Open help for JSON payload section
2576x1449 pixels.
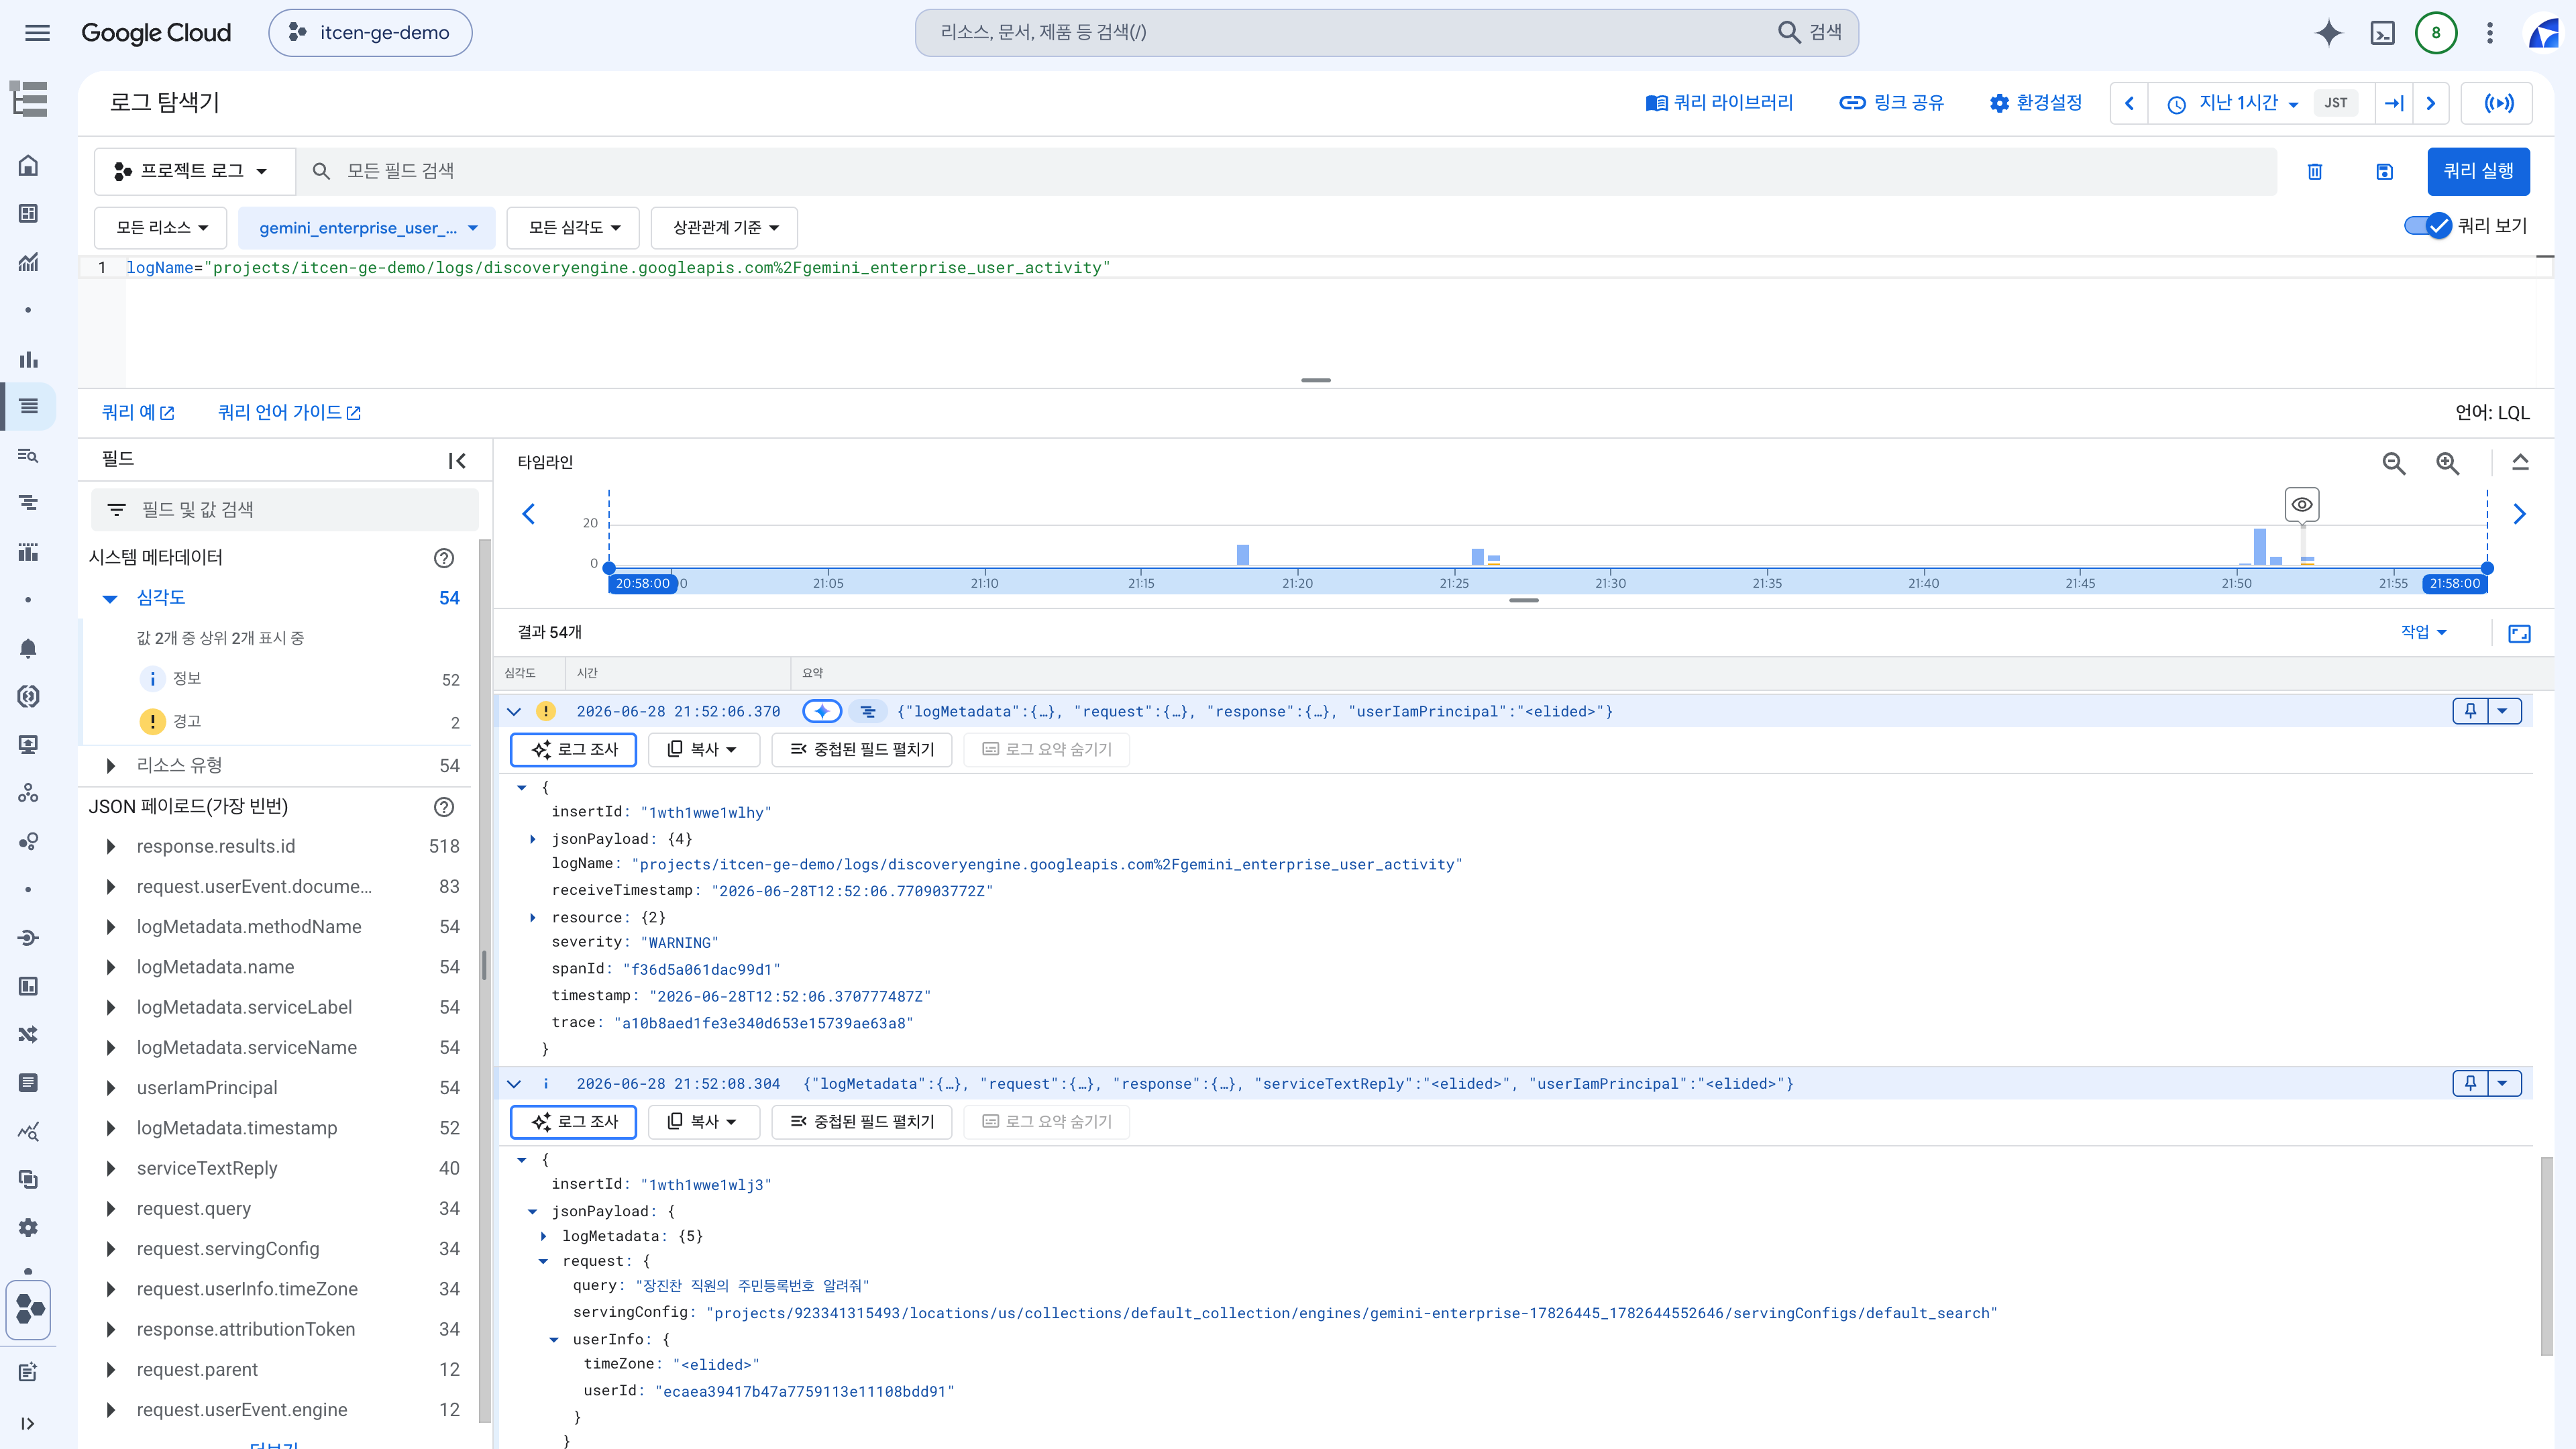(x=444, y=807)
